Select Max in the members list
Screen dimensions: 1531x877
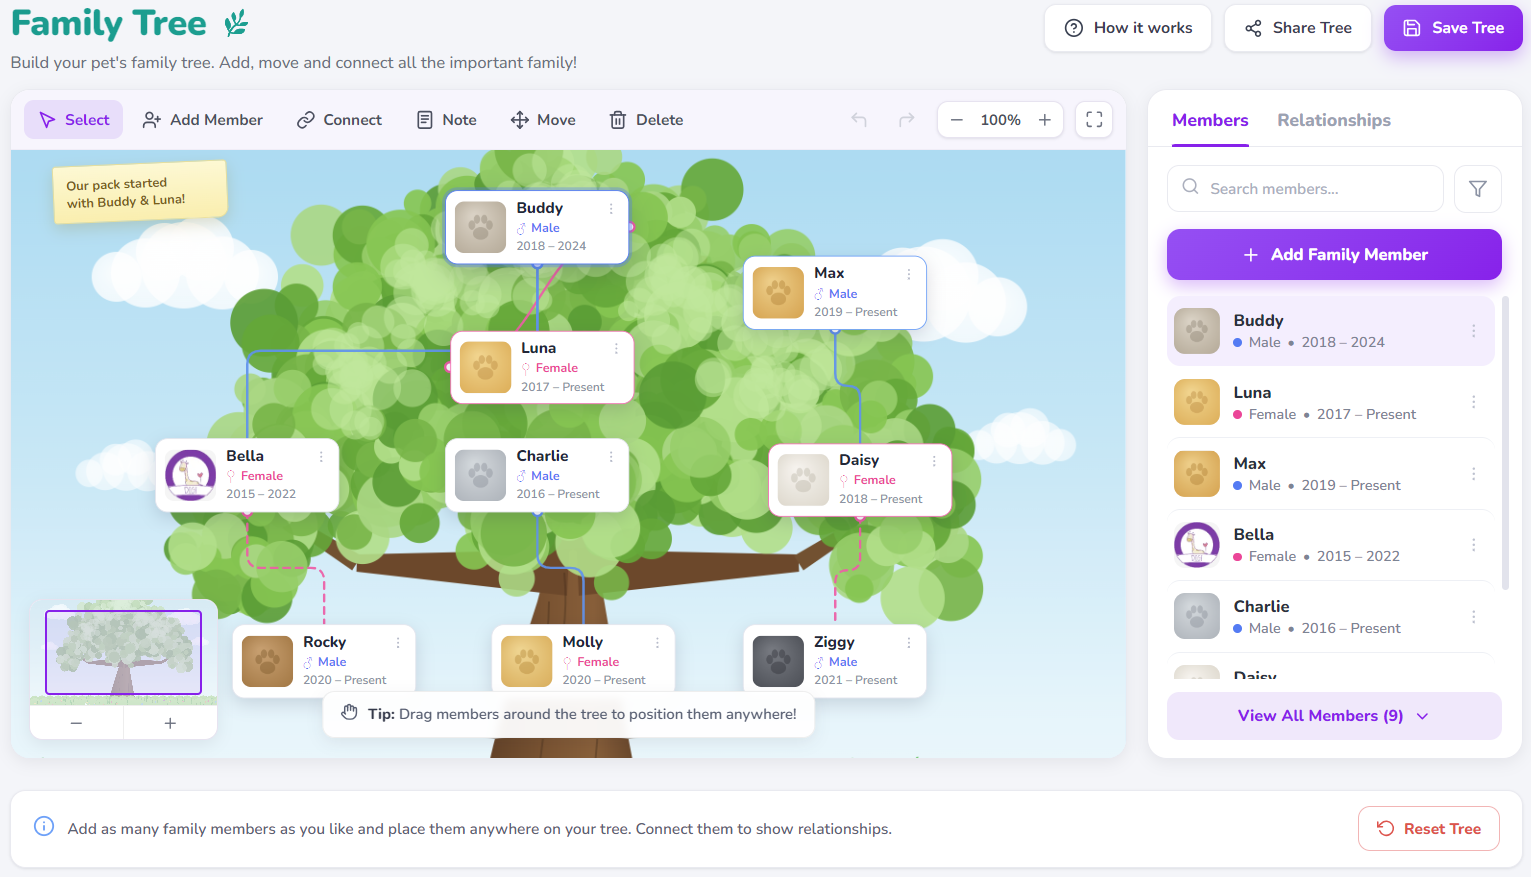click(x=1330, y=474)
